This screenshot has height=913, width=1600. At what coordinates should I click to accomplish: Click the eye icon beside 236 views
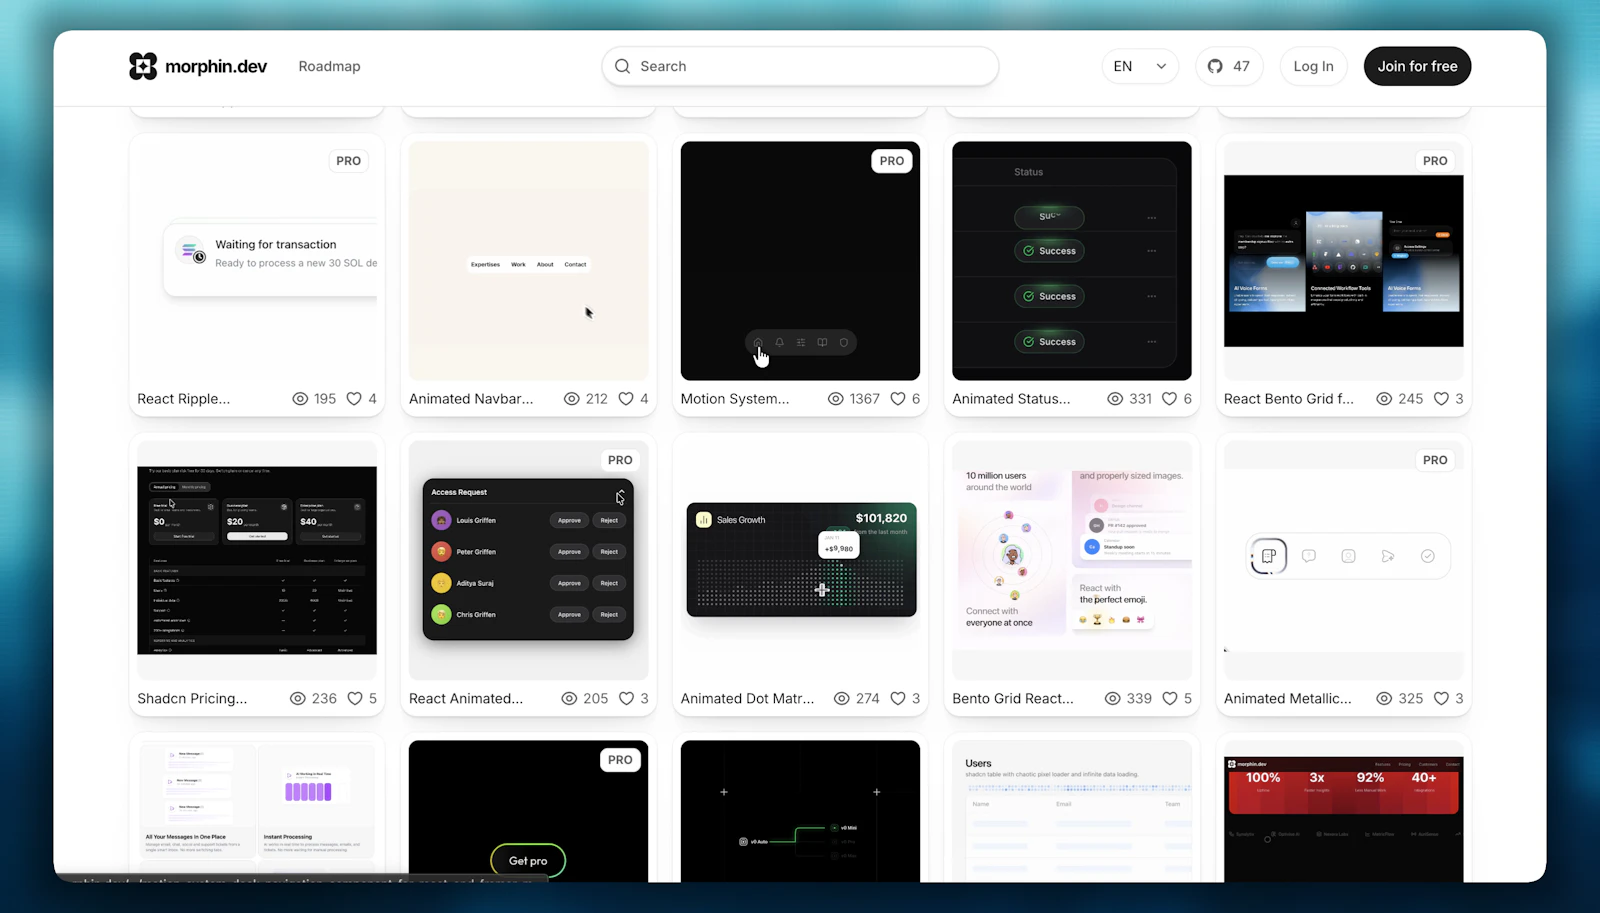point(297,699)
